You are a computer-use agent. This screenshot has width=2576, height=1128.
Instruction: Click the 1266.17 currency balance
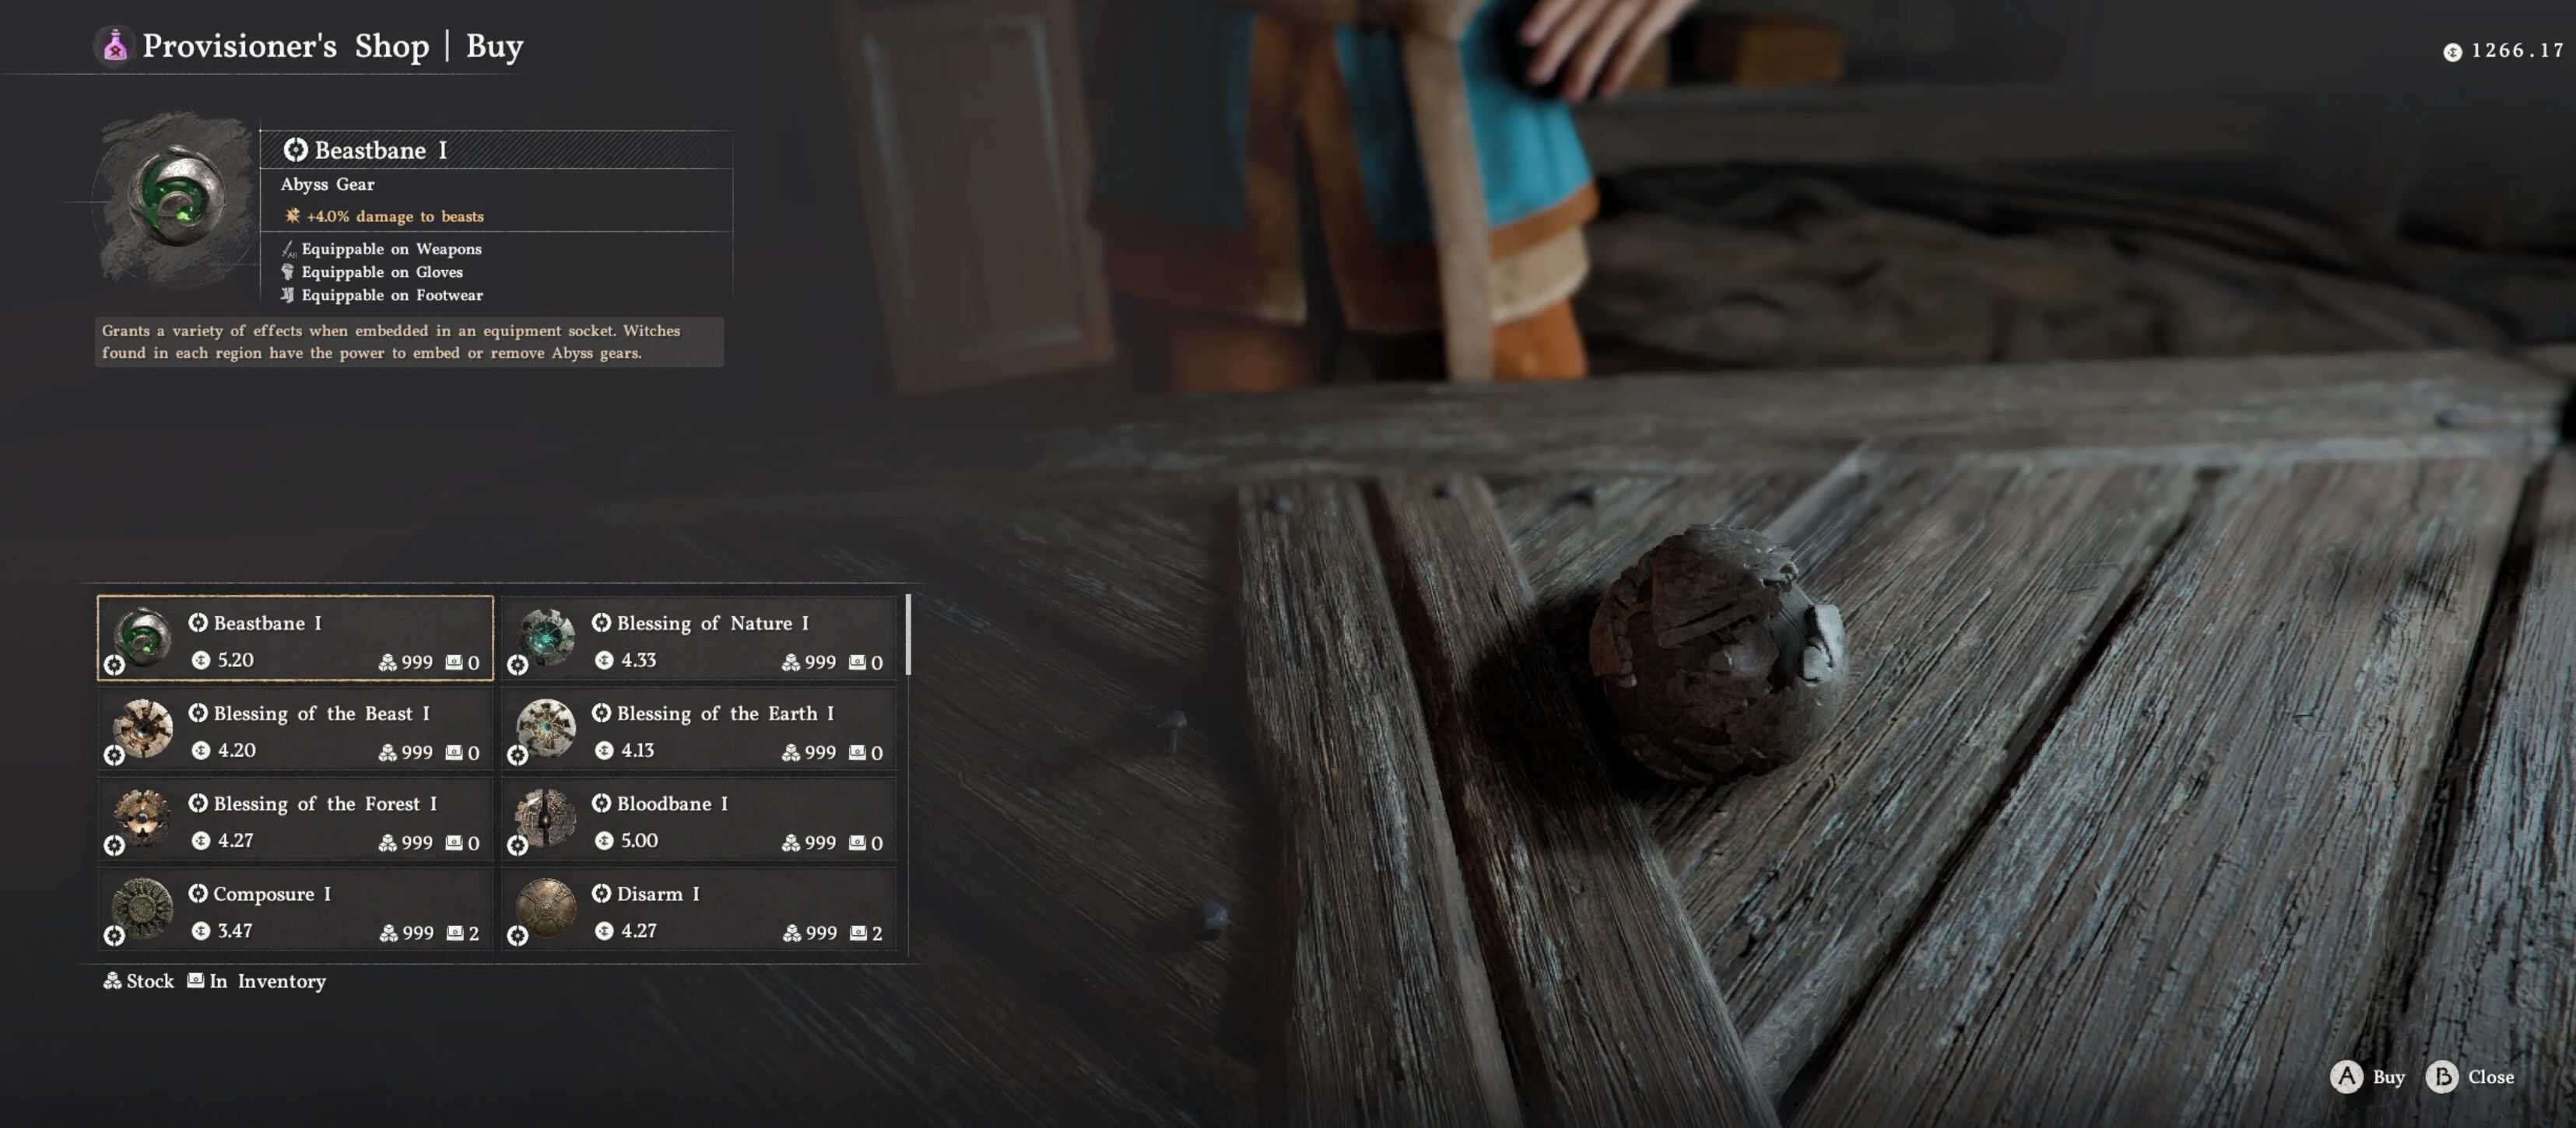[x=2518, y=50]
